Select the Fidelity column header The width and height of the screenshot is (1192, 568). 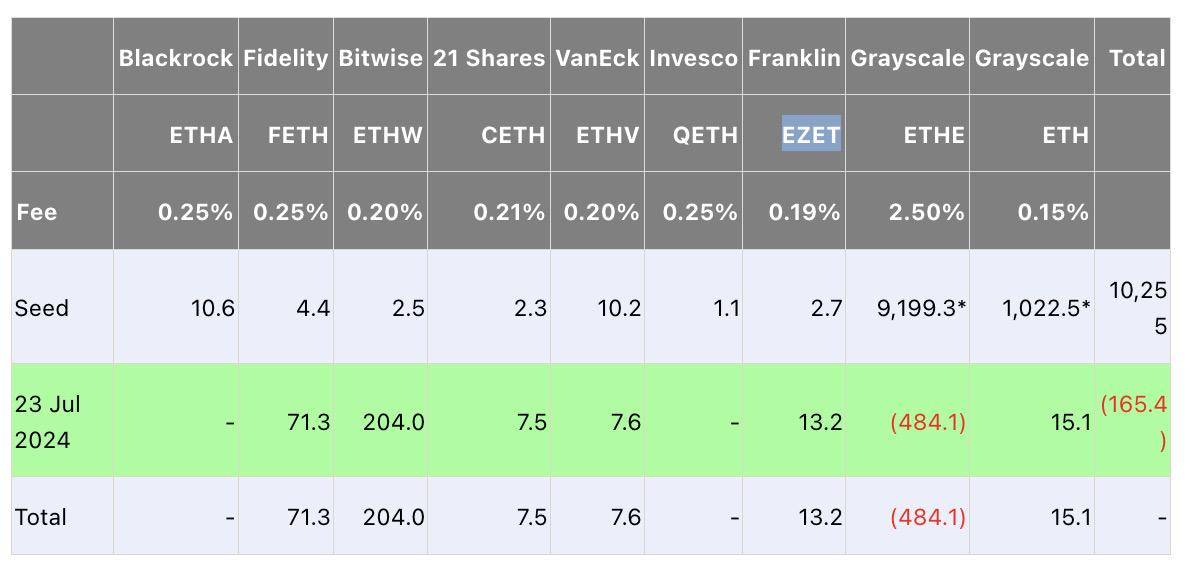tap(285, 58)
